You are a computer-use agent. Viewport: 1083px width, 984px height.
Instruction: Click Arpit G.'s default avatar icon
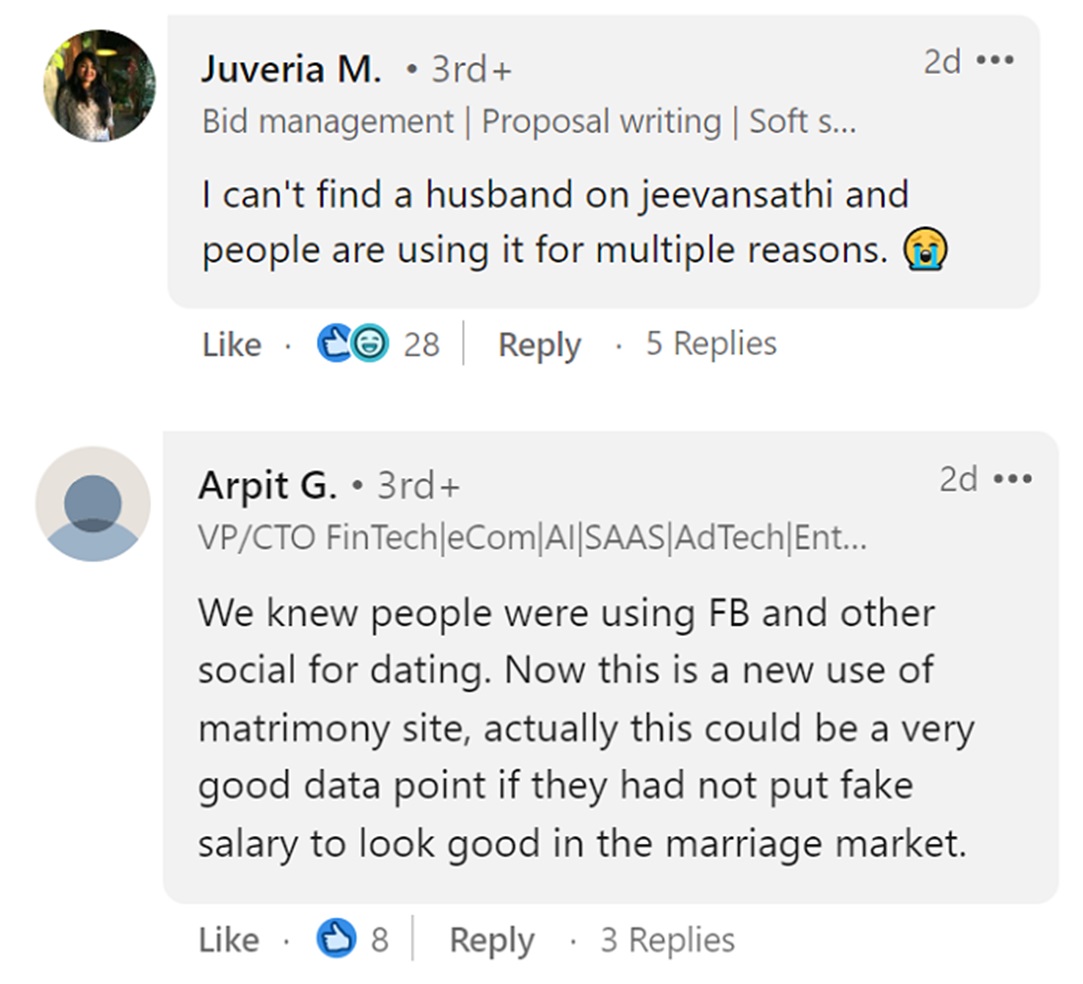pyautogui.click(x=93, y=504)
